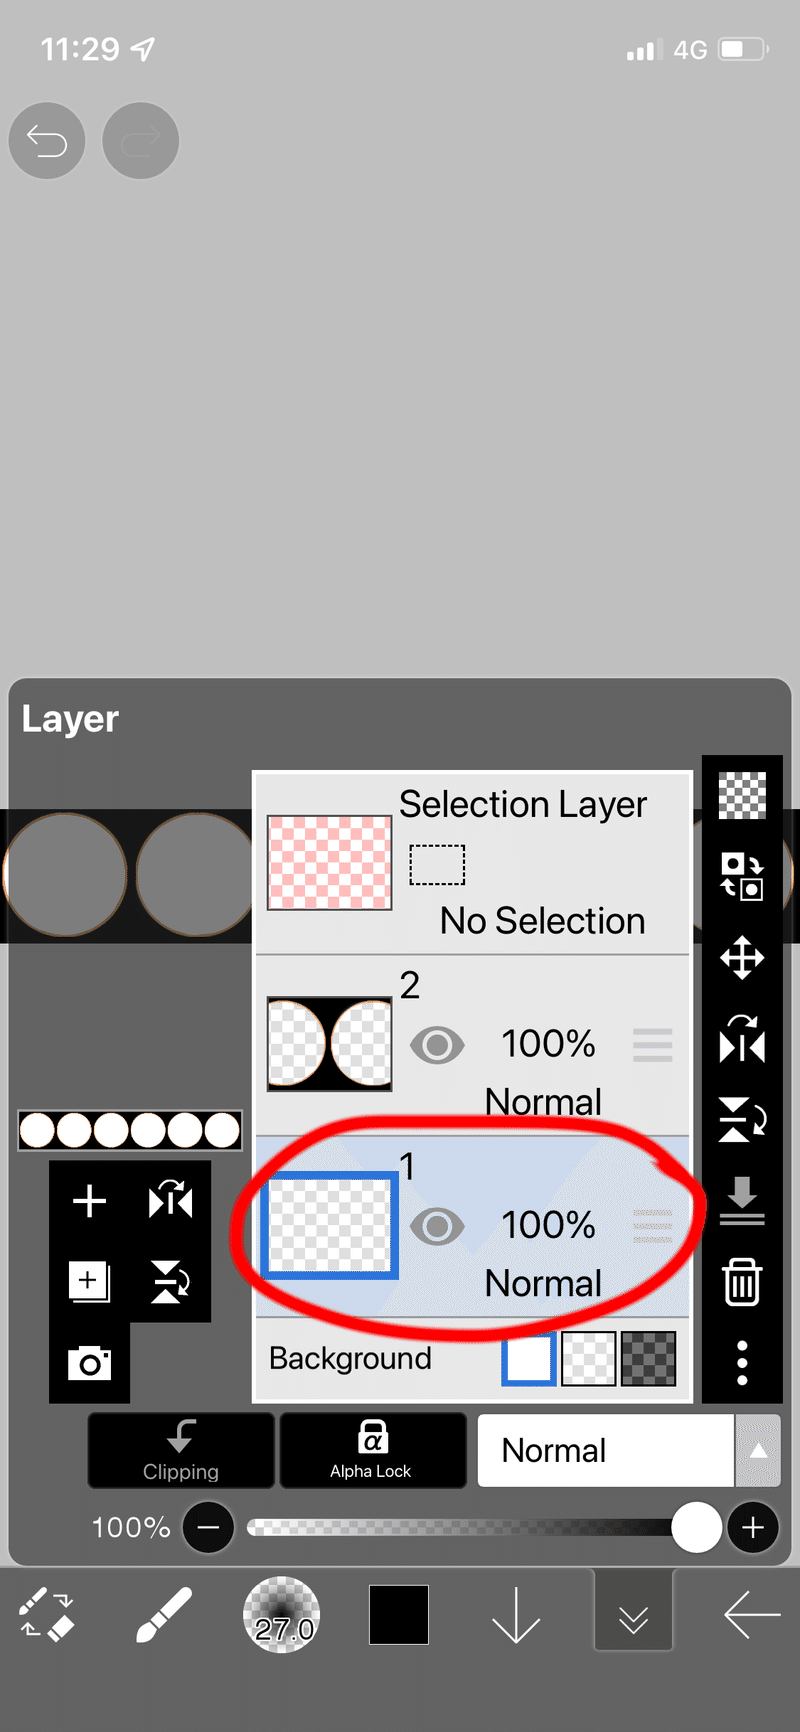The height and width of the screenshot is (1732, 800).
Task: Select the brush tool in bottom bar
Action: 164,1614
